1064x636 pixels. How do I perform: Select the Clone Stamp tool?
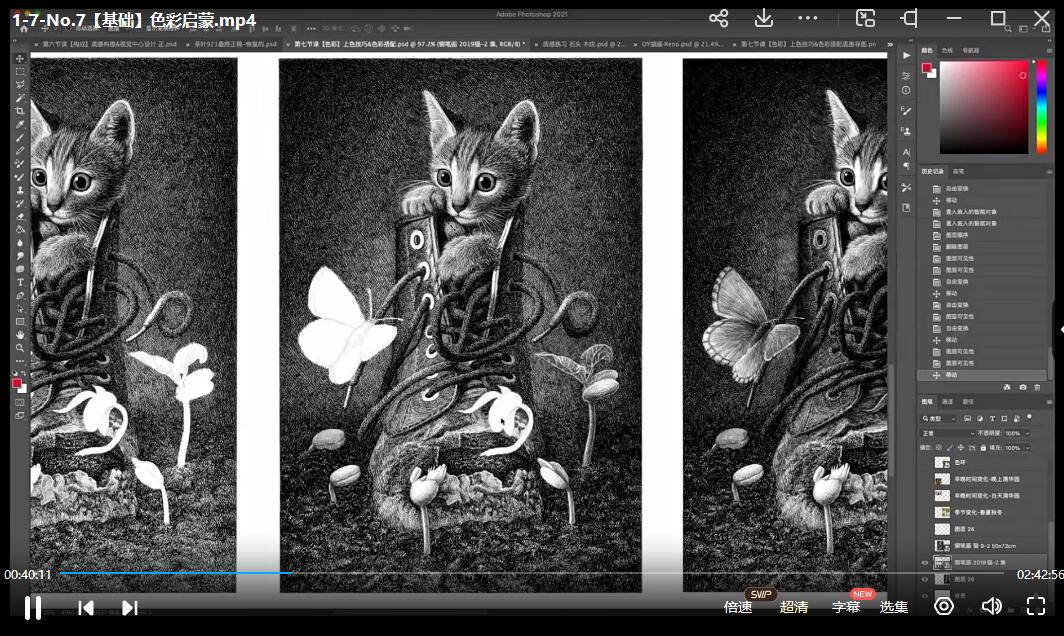(20, 190)
